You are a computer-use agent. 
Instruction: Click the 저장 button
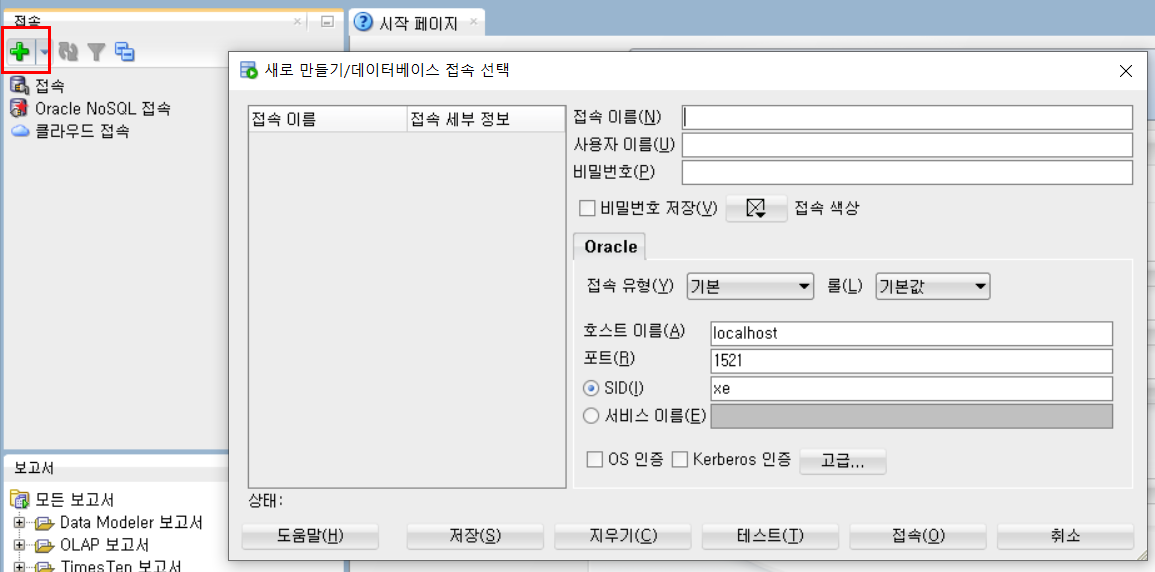pos(475,536)
